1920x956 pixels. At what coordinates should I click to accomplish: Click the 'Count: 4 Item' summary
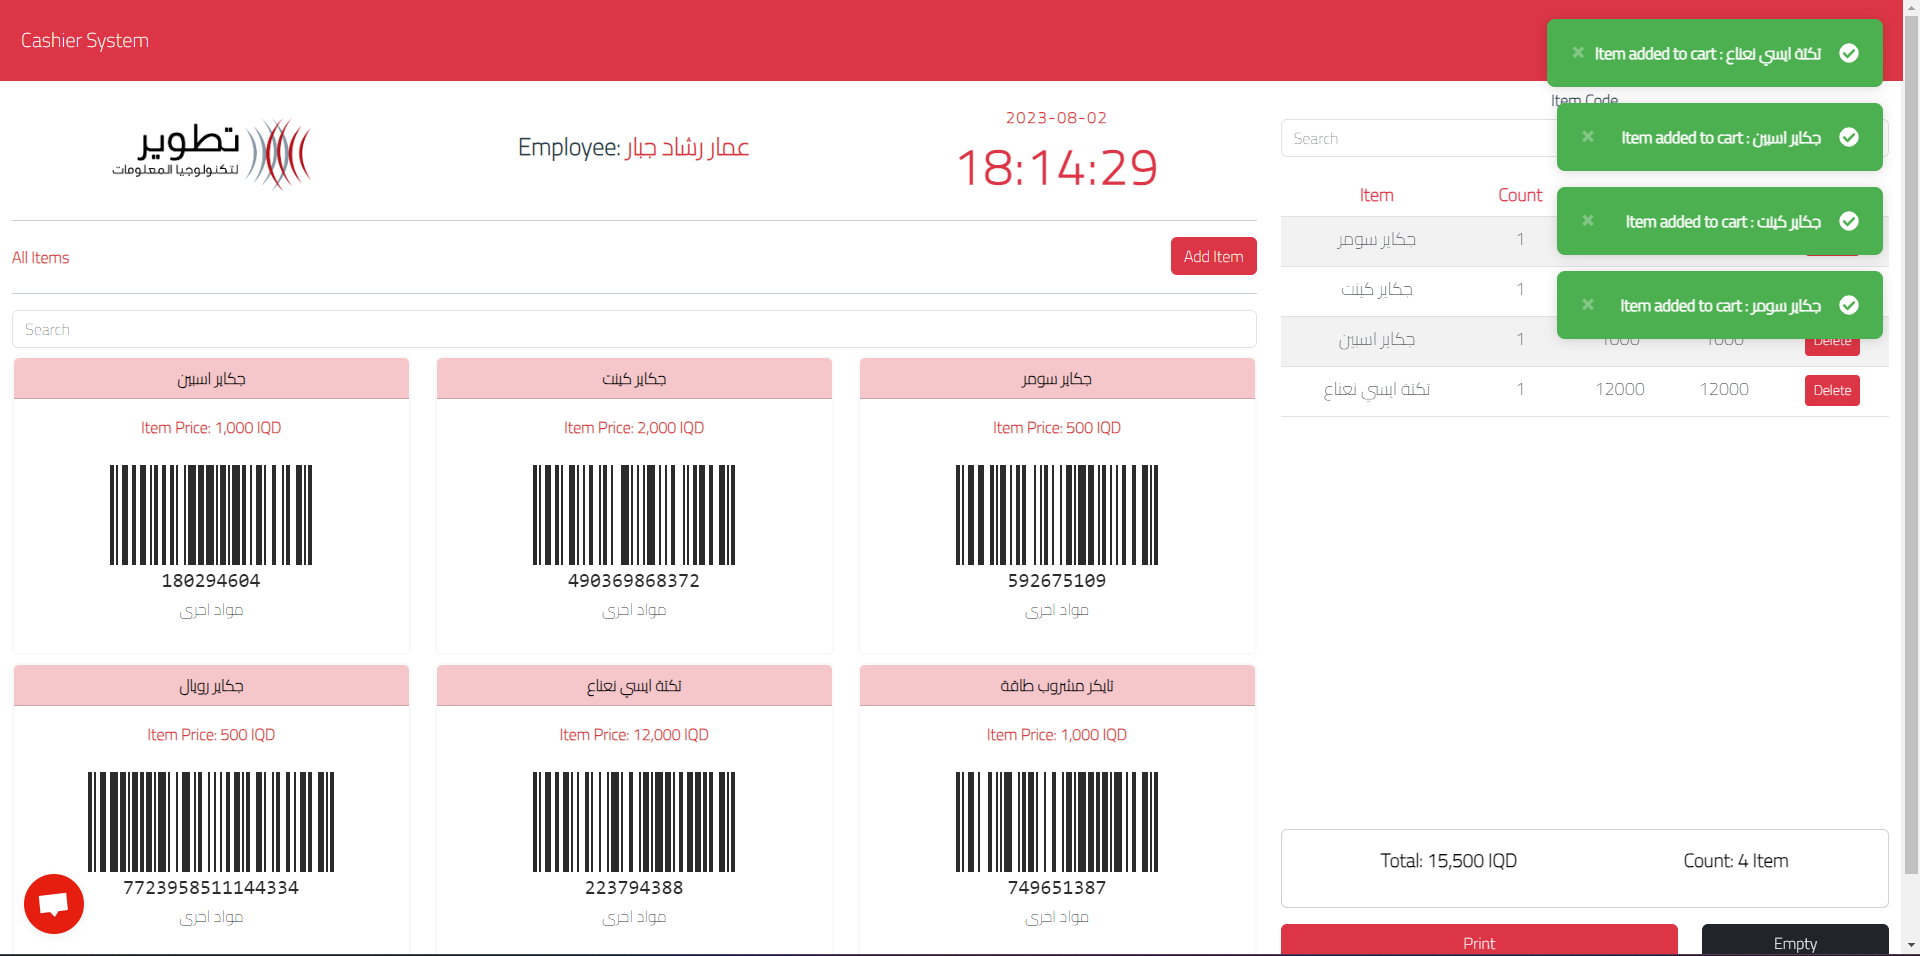coord(1736,861)
